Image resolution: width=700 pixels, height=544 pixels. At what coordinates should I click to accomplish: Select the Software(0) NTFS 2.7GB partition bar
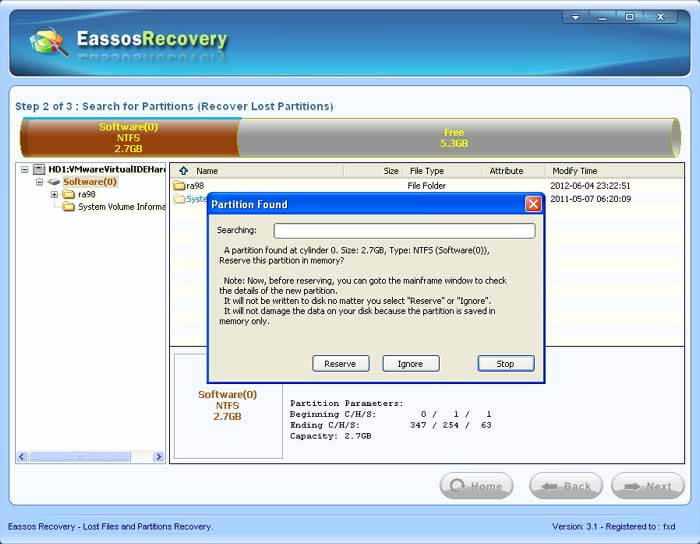(x=129, y=137)
